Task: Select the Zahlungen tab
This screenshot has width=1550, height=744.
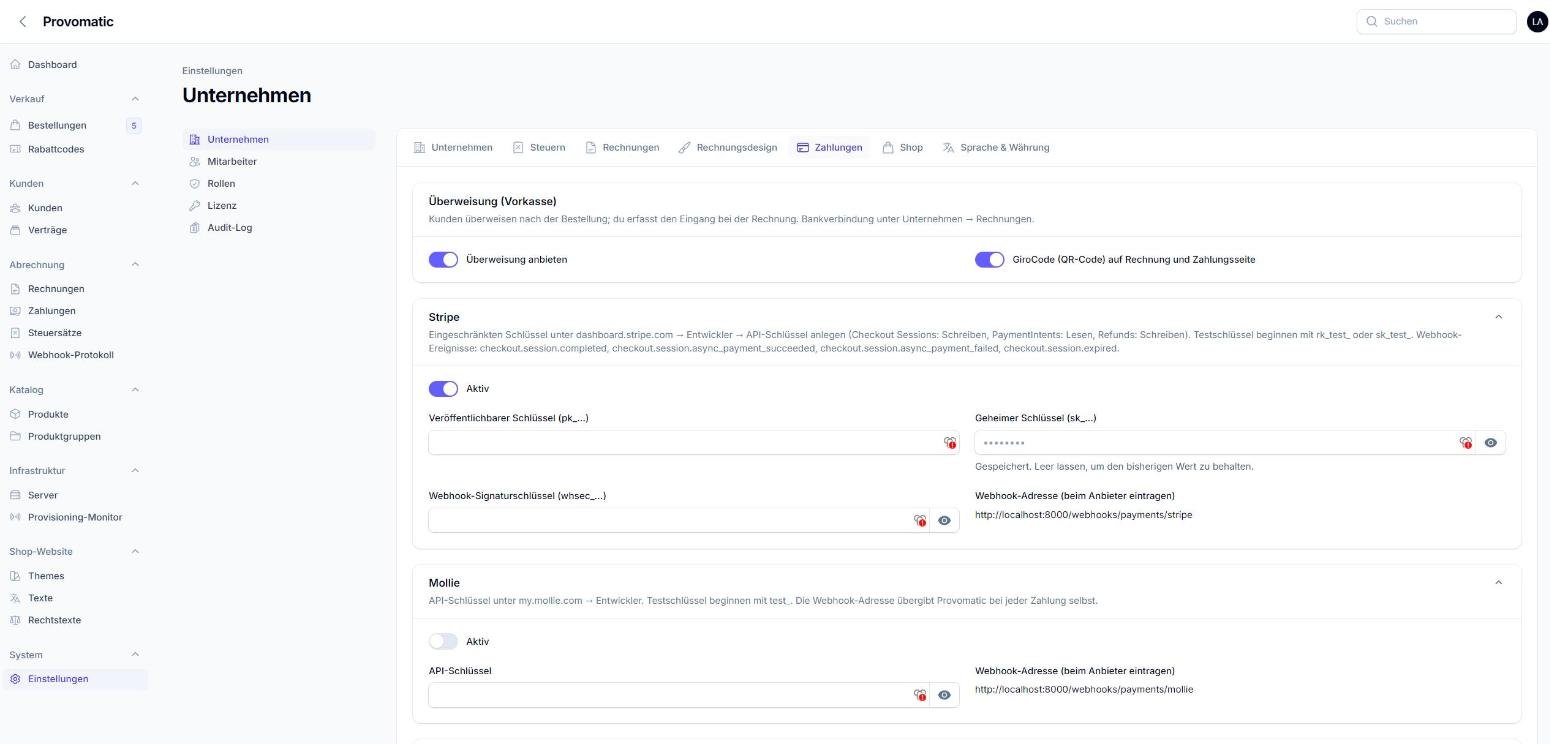Action: [829, 148]
